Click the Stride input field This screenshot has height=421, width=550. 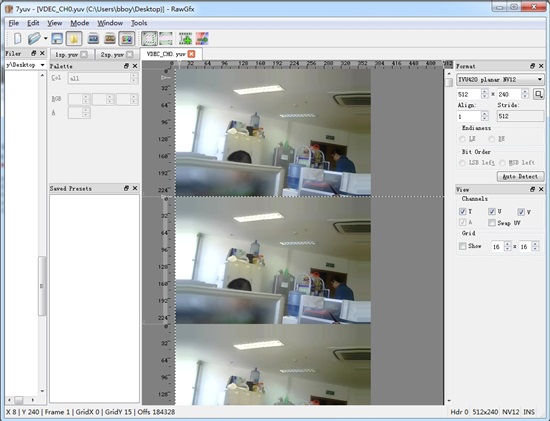[521, 116]
